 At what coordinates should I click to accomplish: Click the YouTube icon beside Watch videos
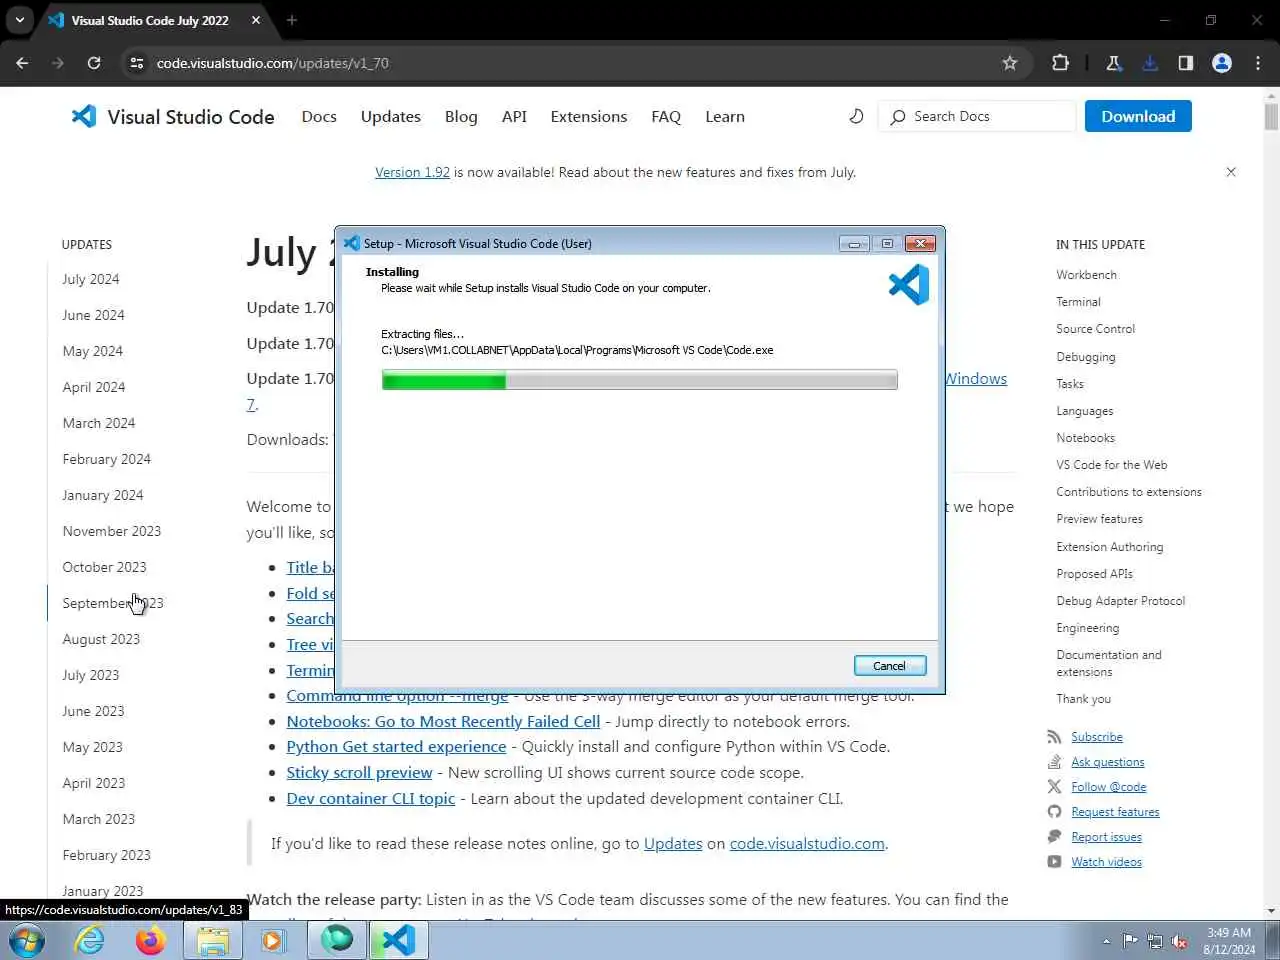click(1054, 862)
